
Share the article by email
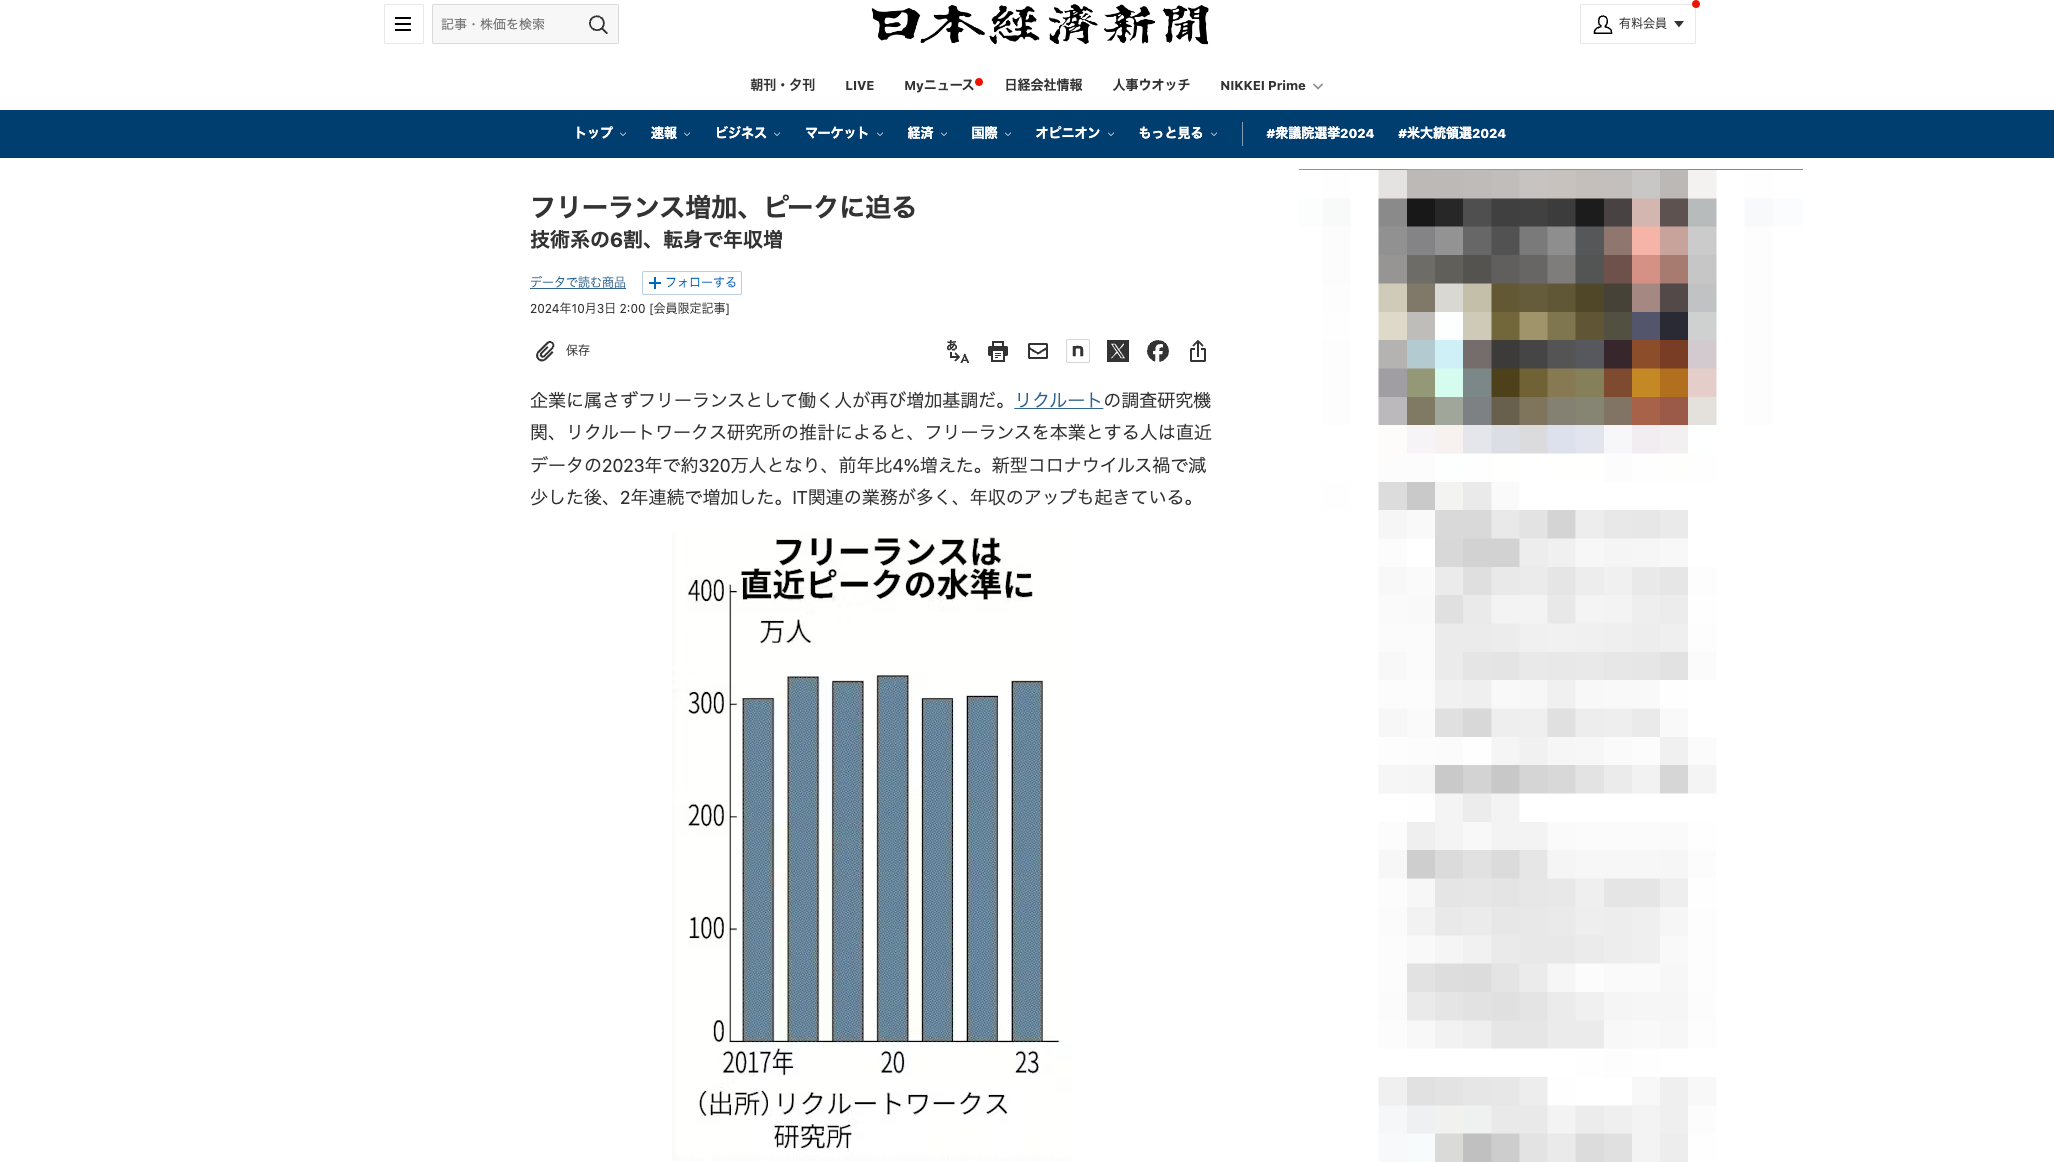click(1037, 351)
